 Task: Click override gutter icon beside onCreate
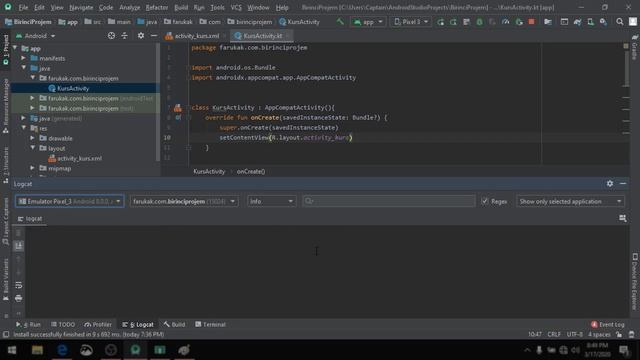[178, 118]
